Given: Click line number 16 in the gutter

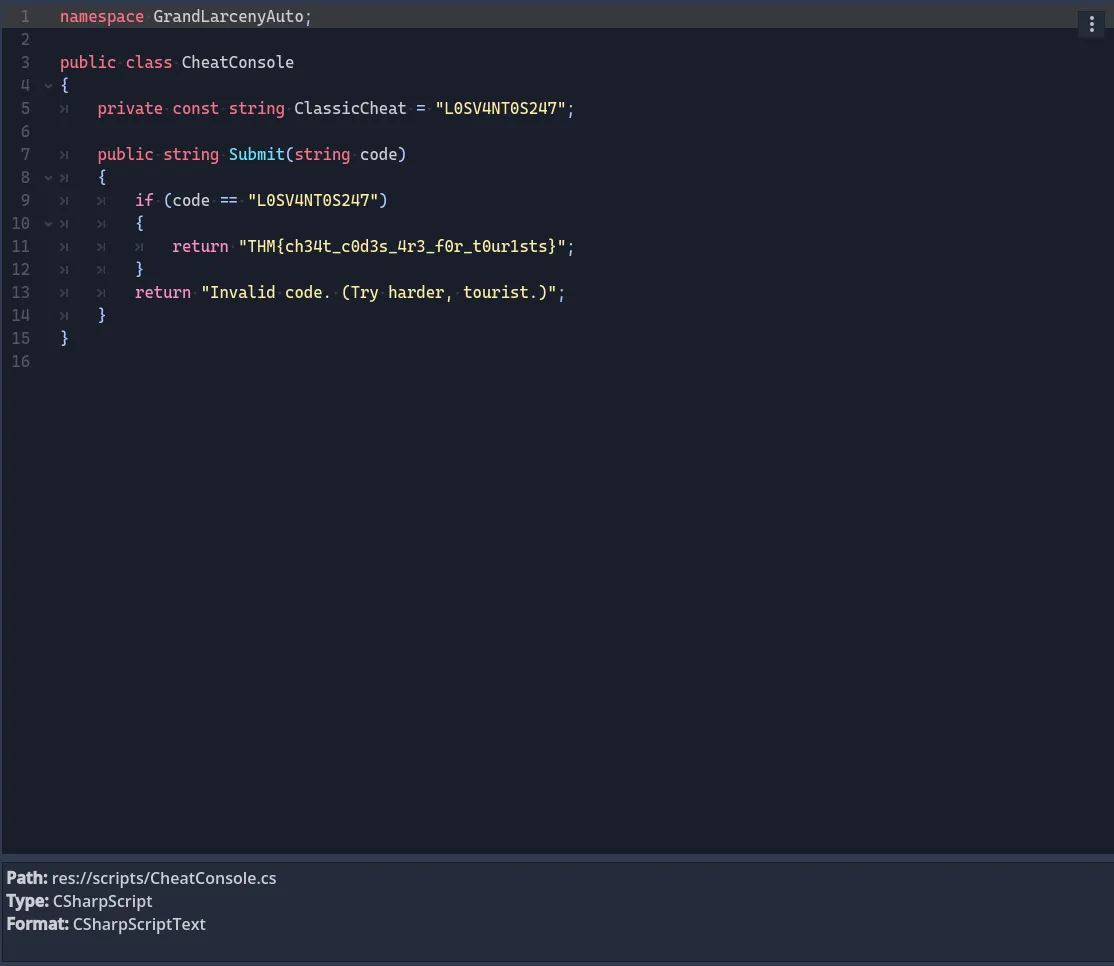Looking at the screenshot, I should (21, 362).
